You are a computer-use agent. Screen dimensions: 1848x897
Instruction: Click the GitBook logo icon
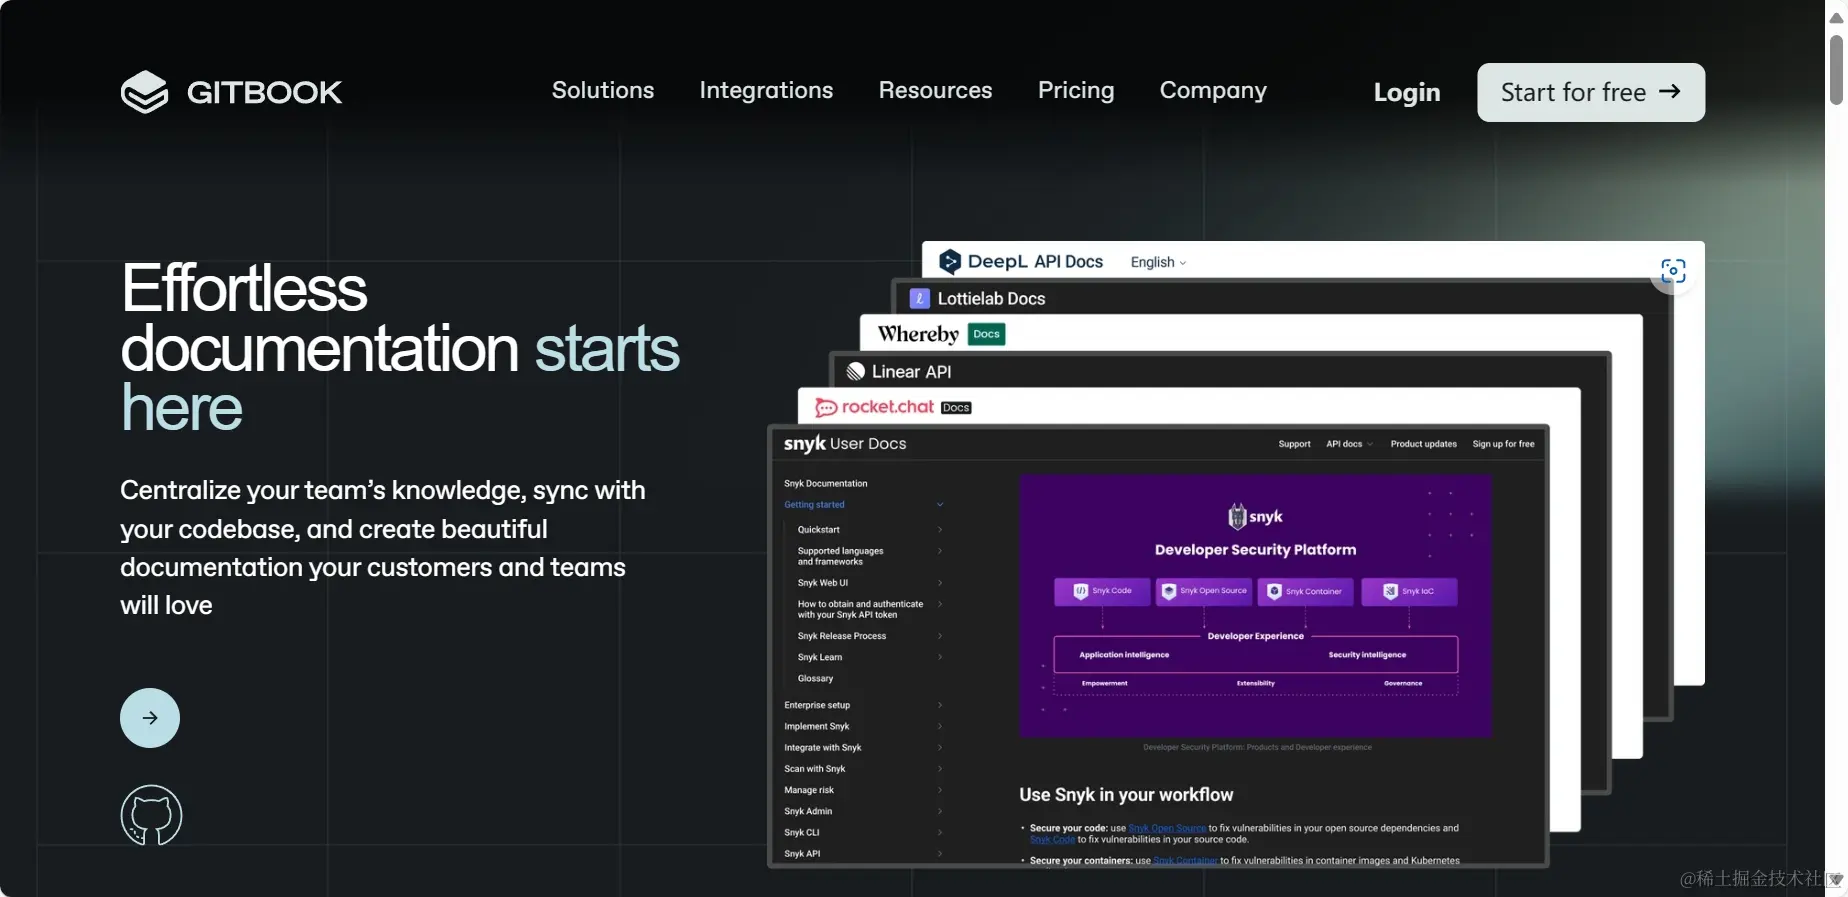[145, 92]
